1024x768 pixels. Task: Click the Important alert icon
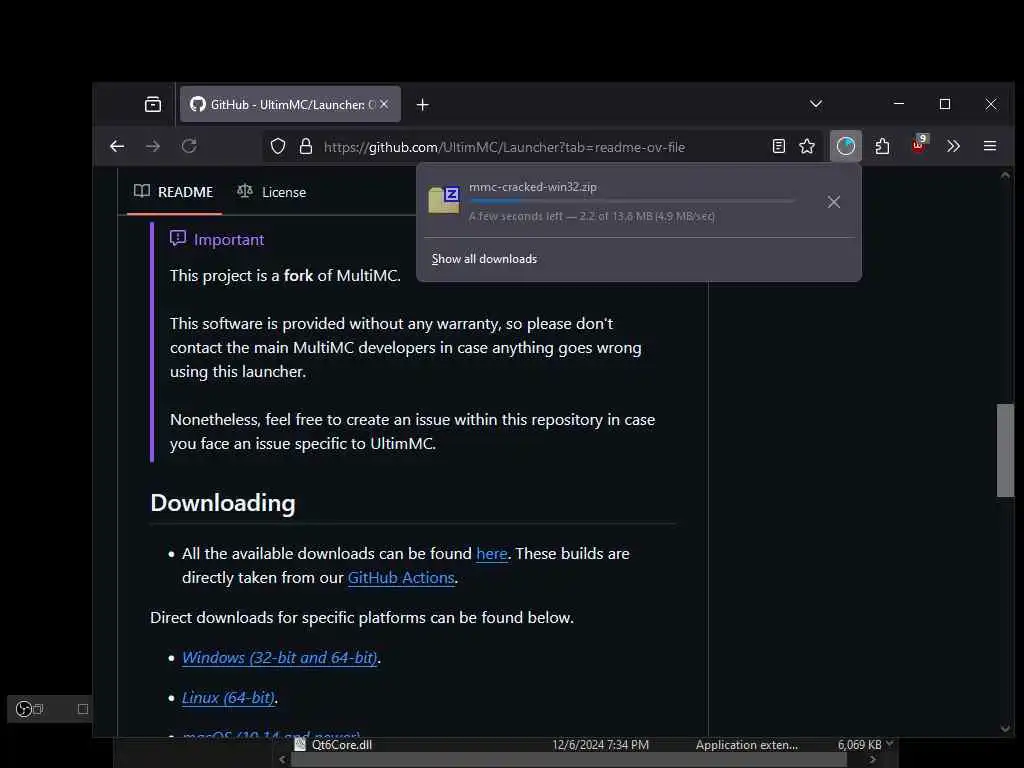point(178,238)
